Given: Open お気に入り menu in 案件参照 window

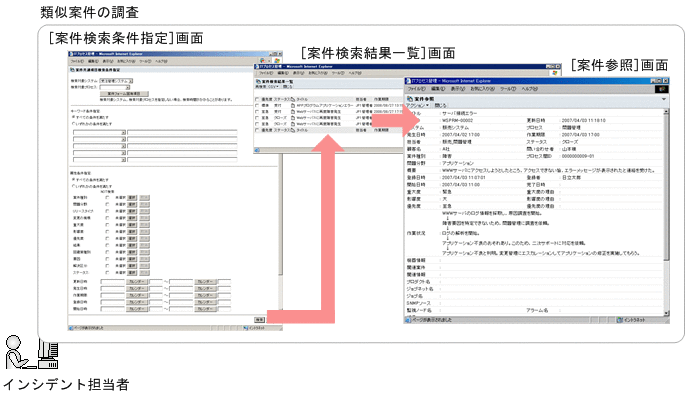Looking at the screenshot, I should (x=482, y=89).
